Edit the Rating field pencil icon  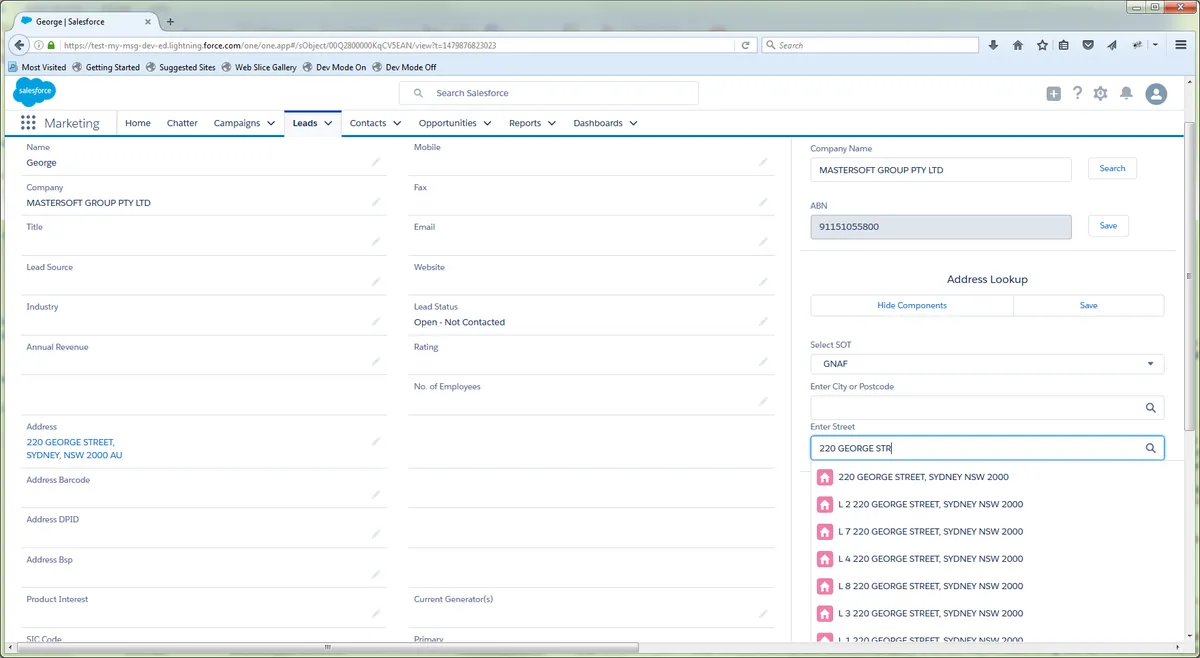(763, 361)
